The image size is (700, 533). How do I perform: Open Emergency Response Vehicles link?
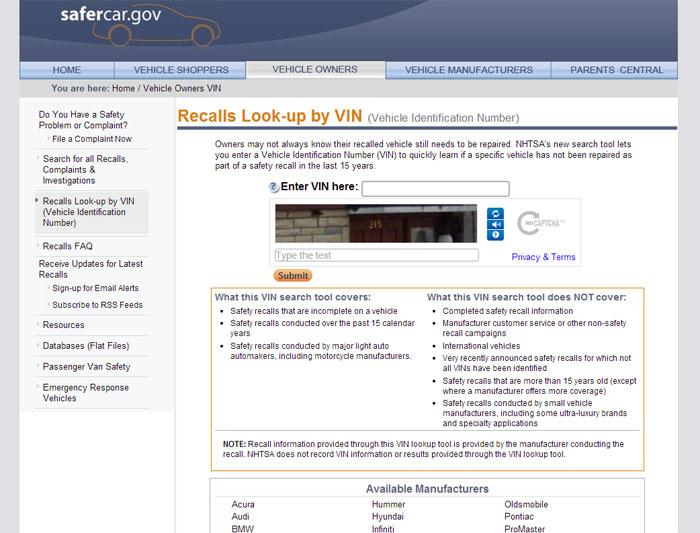click(x=86, y=393)
